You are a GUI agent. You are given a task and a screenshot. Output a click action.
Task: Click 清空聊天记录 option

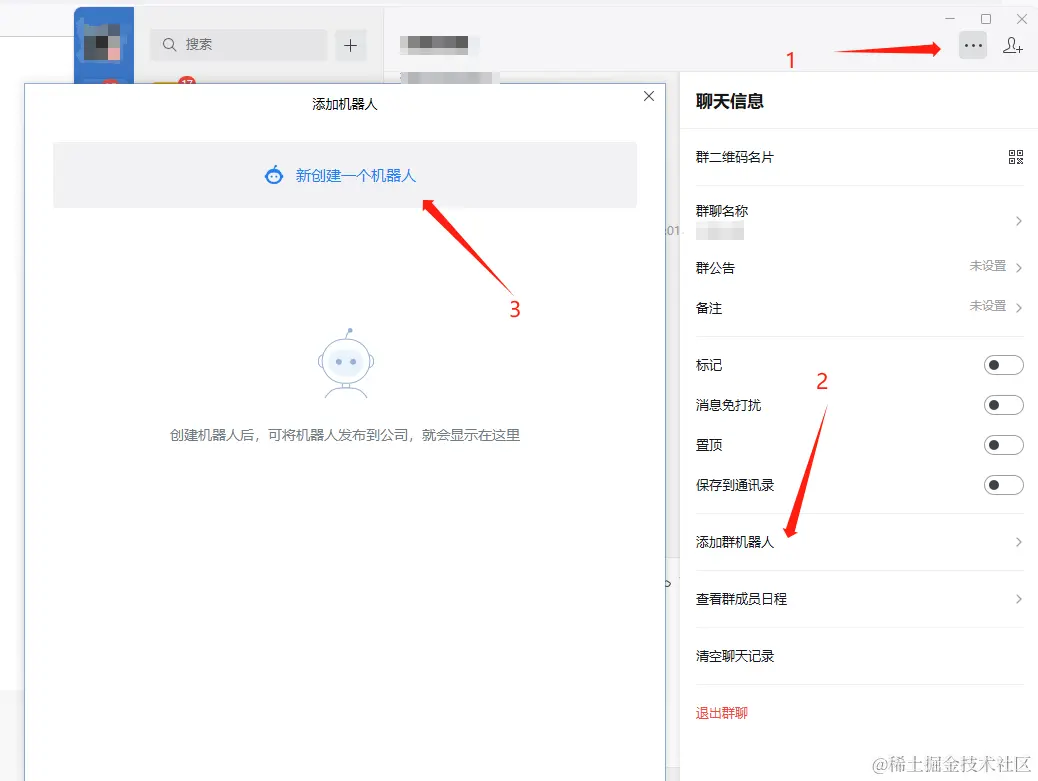coord(735,656)
